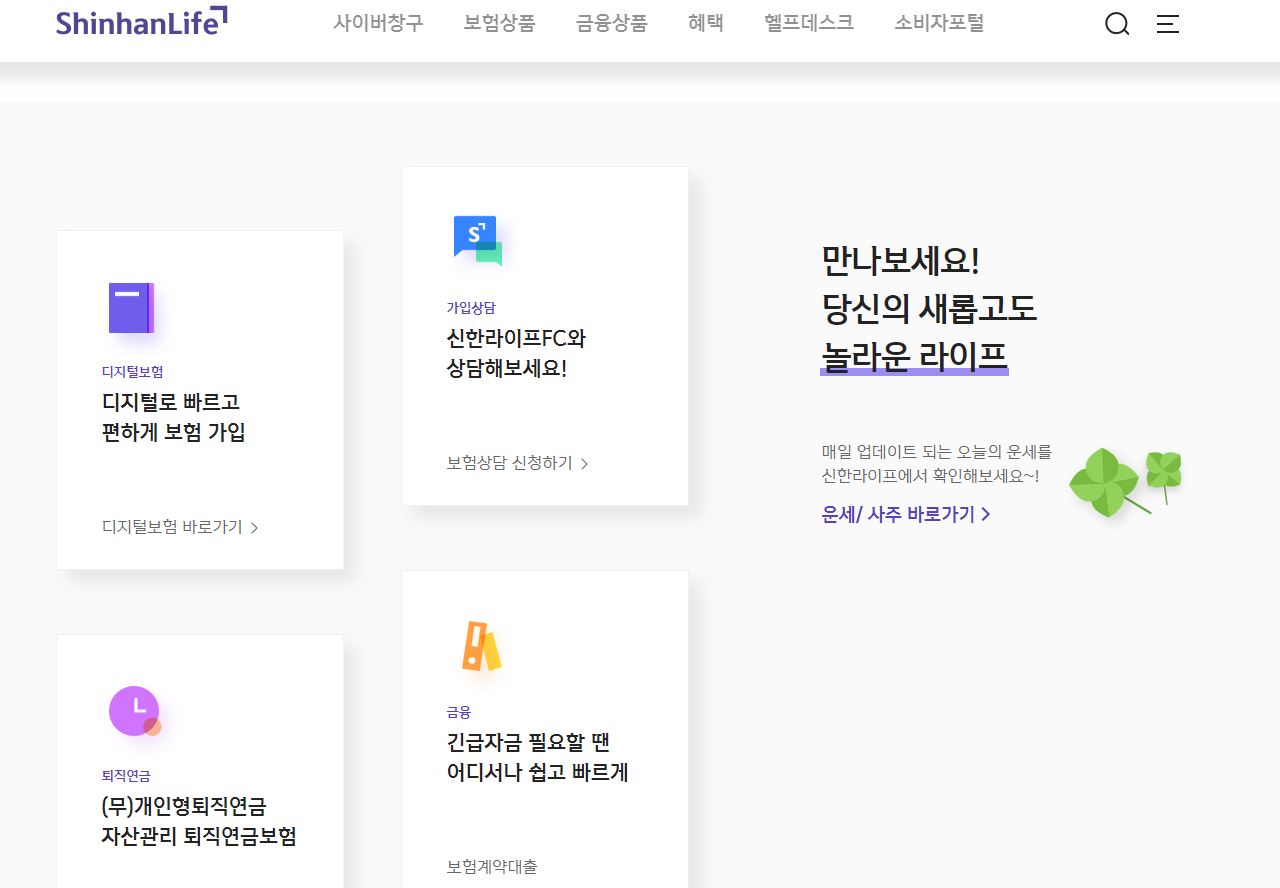Click the 디지털로 빠르고 편하게 보험 가입 heading
The image size is (1280, 888).
[173, 417]
